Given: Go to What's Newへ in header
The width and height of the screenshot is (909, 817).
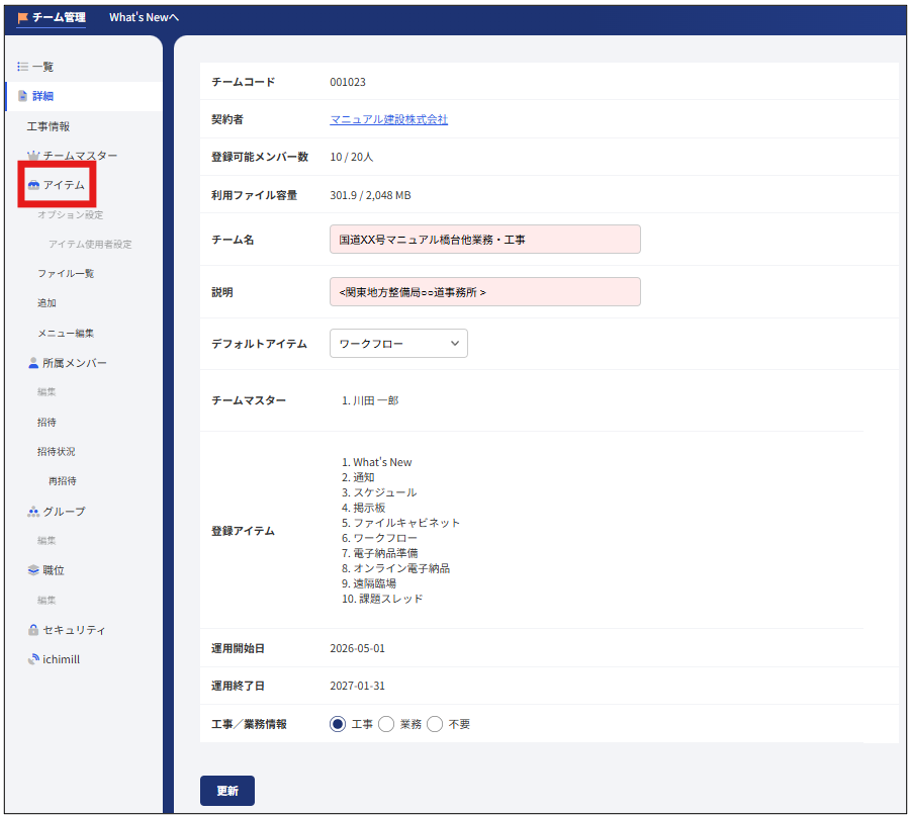Looking at the screenshot, I should (144, 17).
